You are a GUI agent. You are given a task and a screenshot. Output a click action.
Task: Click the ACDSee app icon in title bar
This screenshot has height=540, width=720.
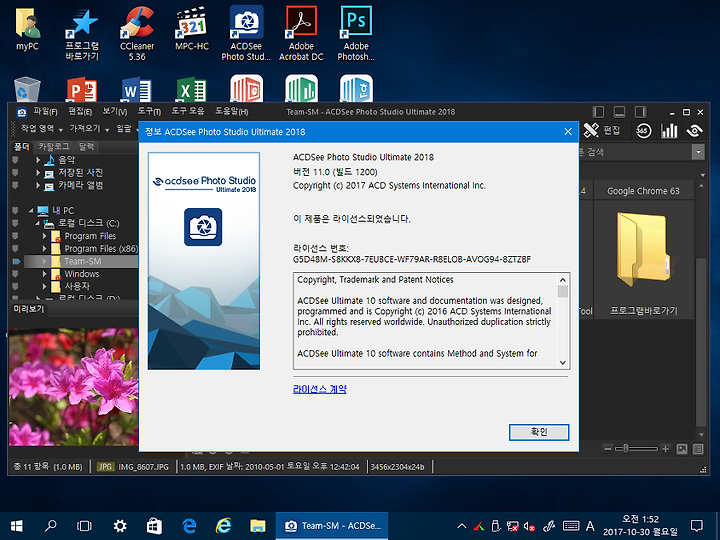pyautogui.click(x=22, y=112)
